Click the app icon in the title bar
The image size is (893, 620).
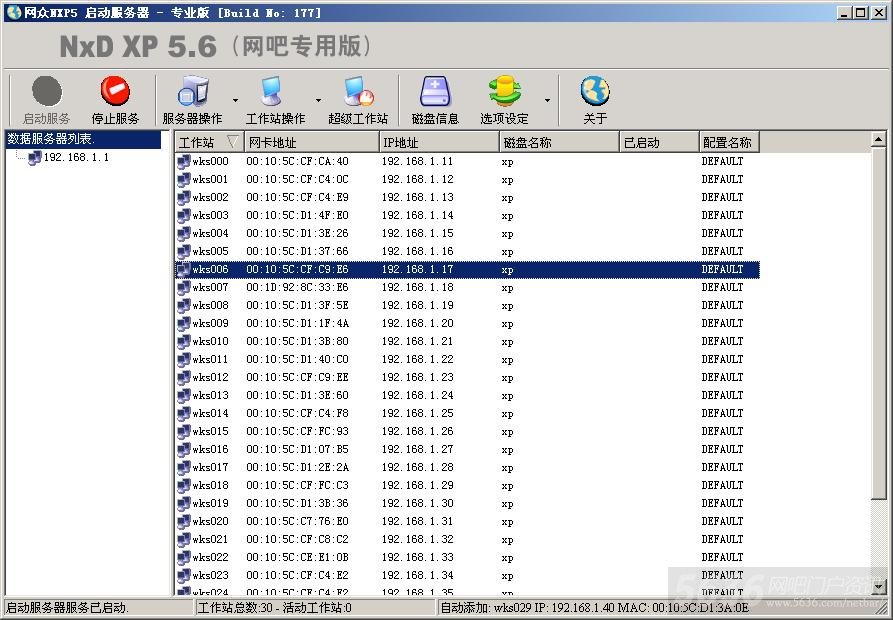pyautogui.click(x=14, y=12)
